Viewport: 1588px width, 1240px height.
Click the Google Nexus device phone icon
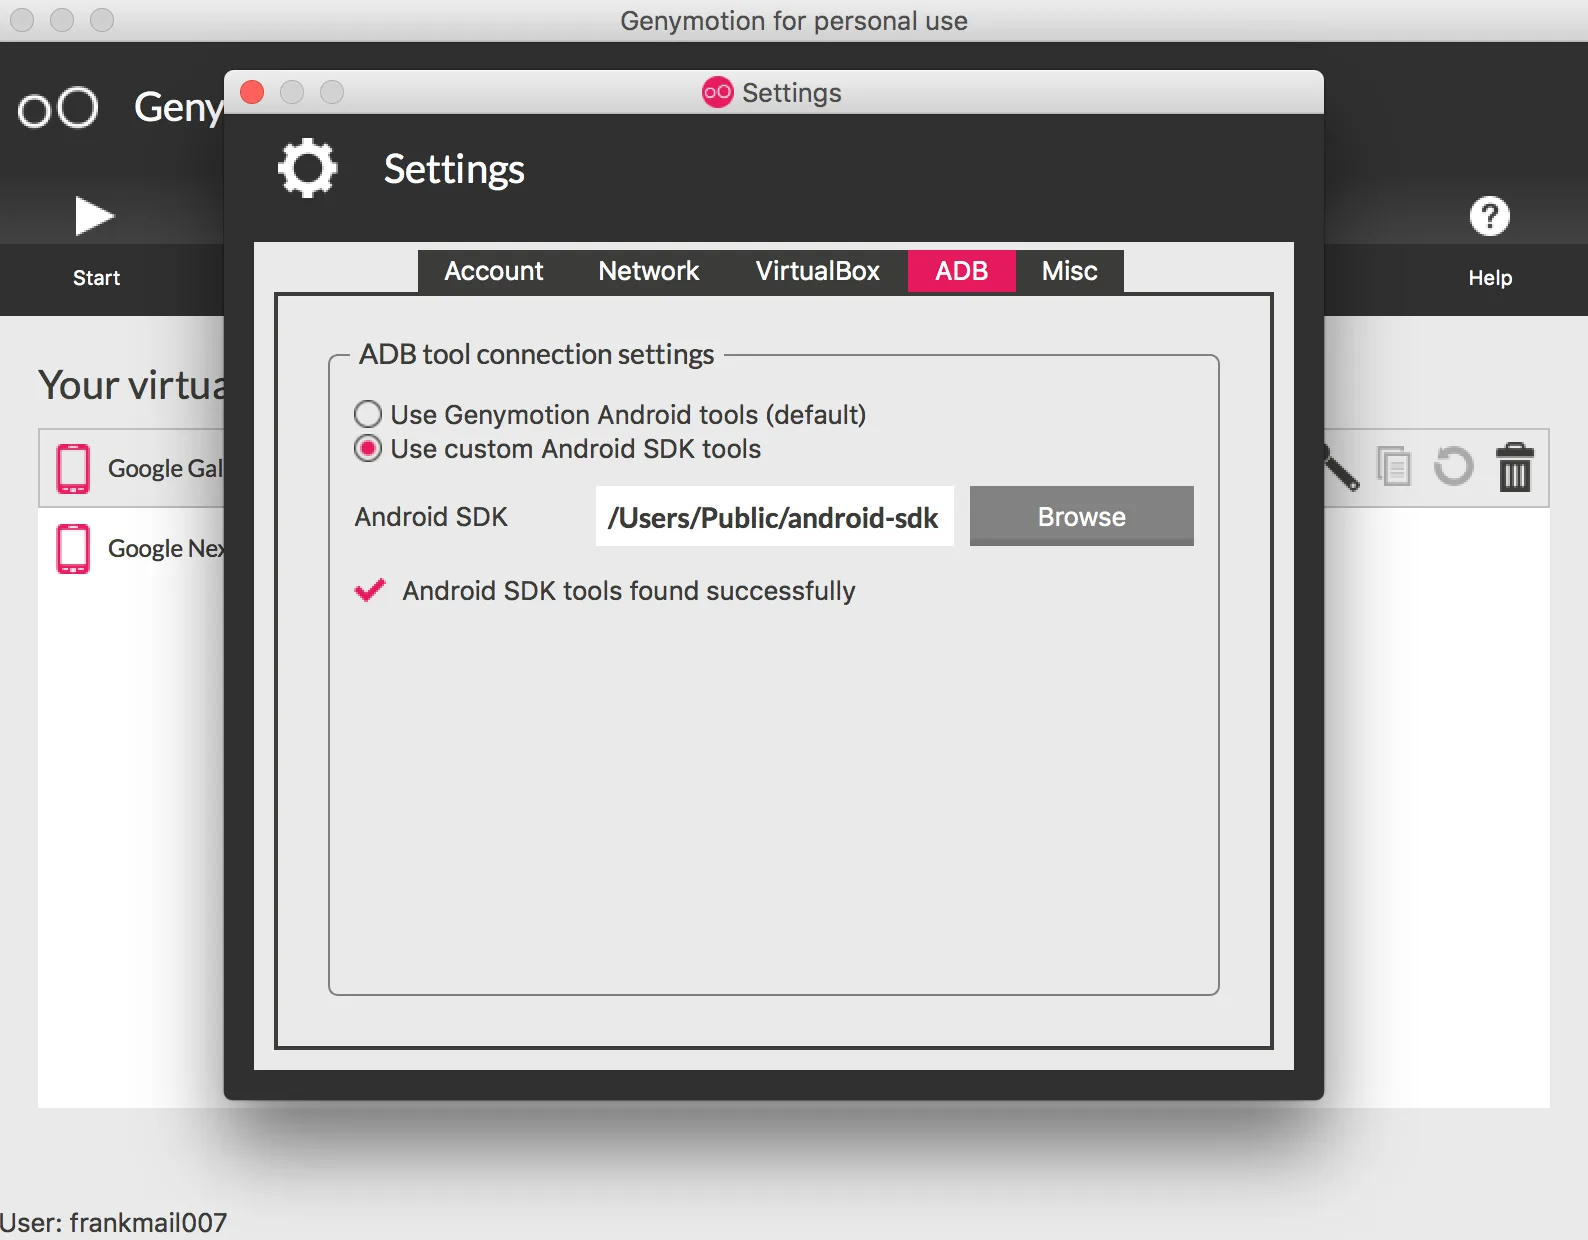(73, 549)
